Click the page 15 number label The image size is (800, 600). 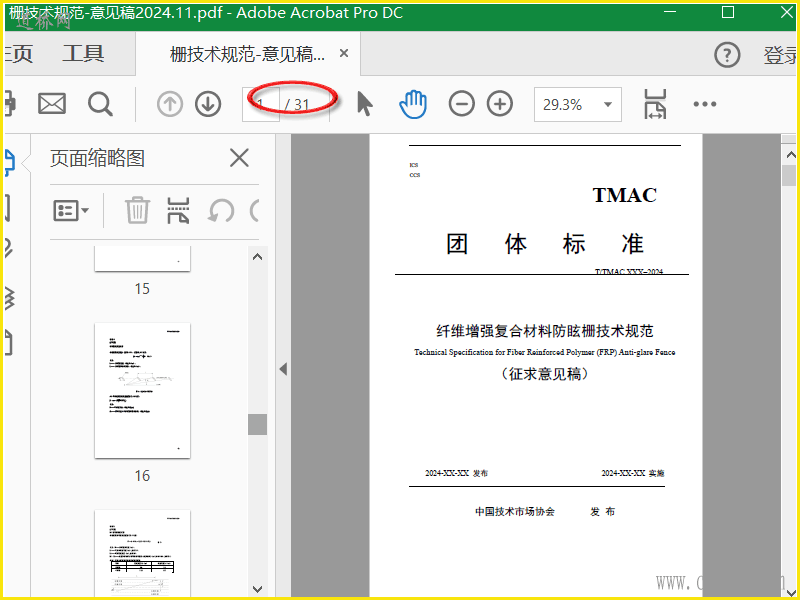(142, 289)
